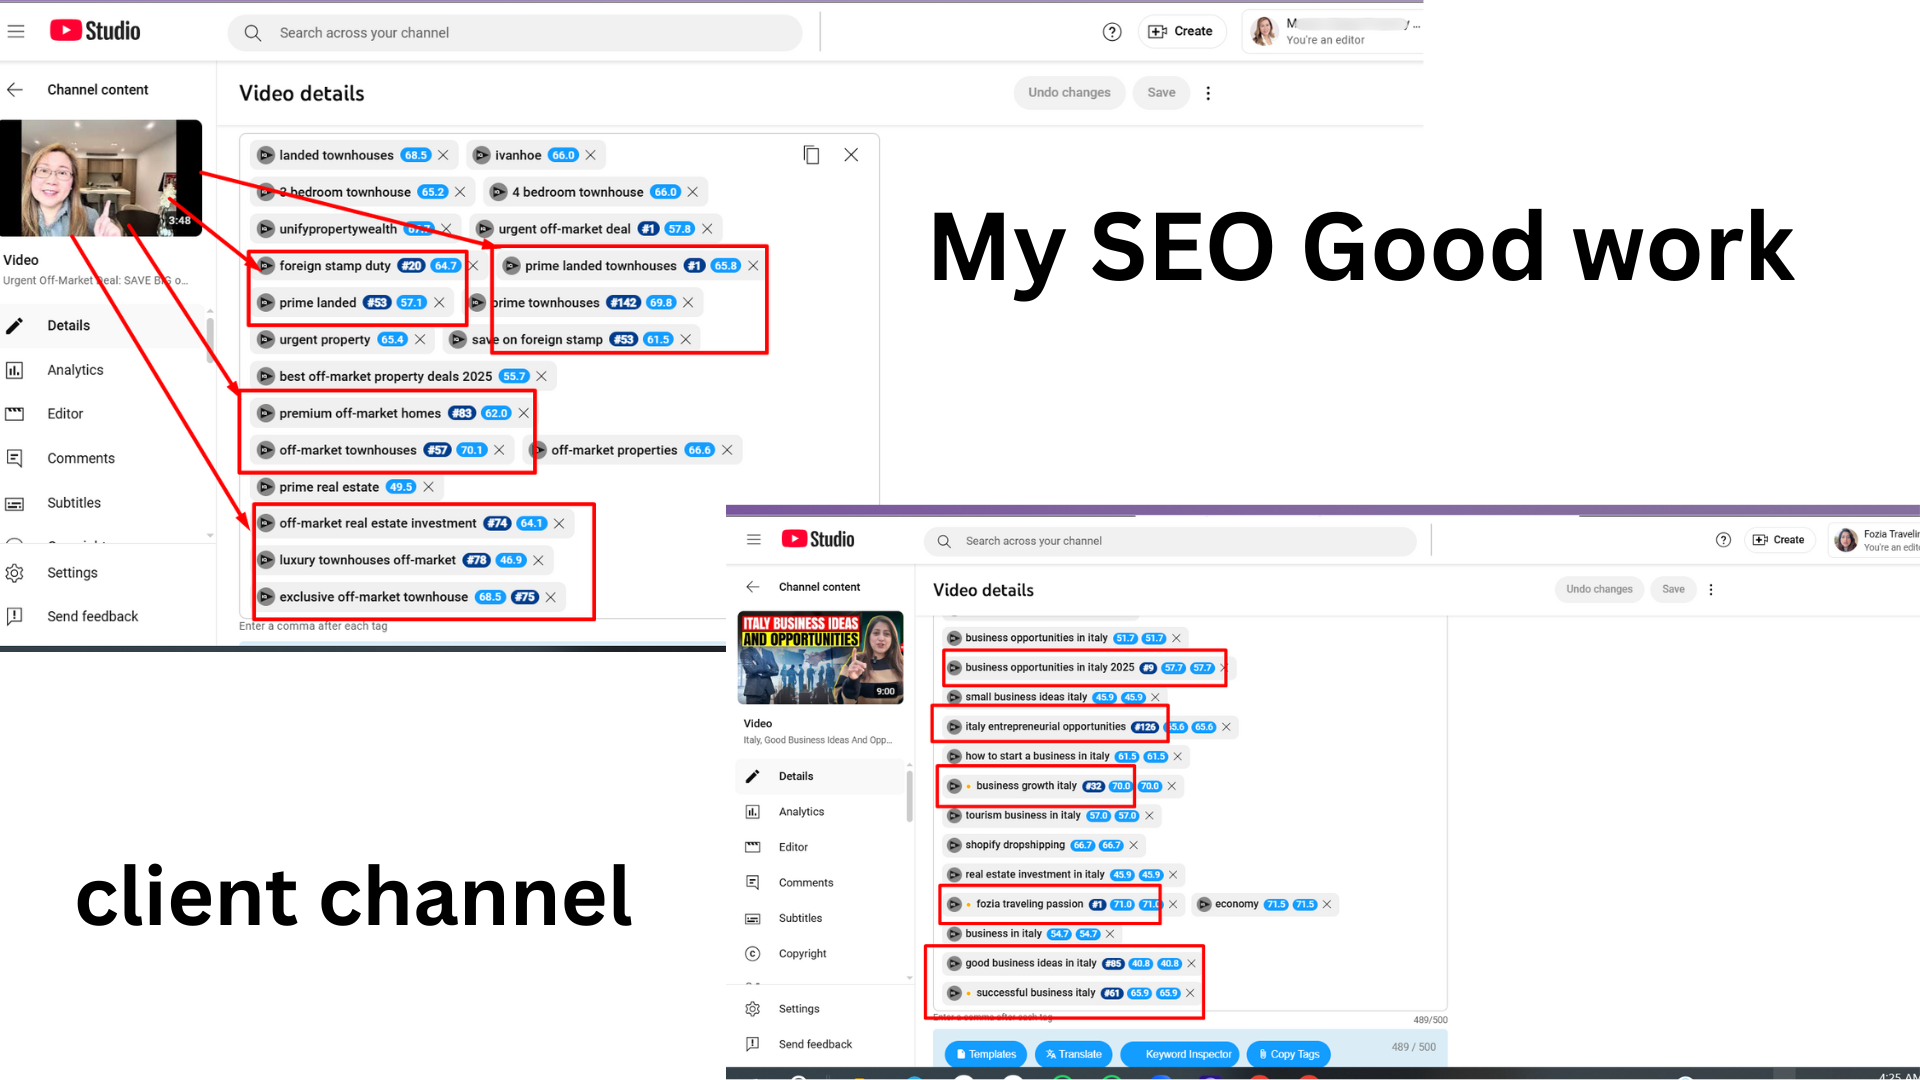Open the Italy Business Ideas video thumbnail
This screenshot has width=1920, height=1080.
(x=820, y=658)
